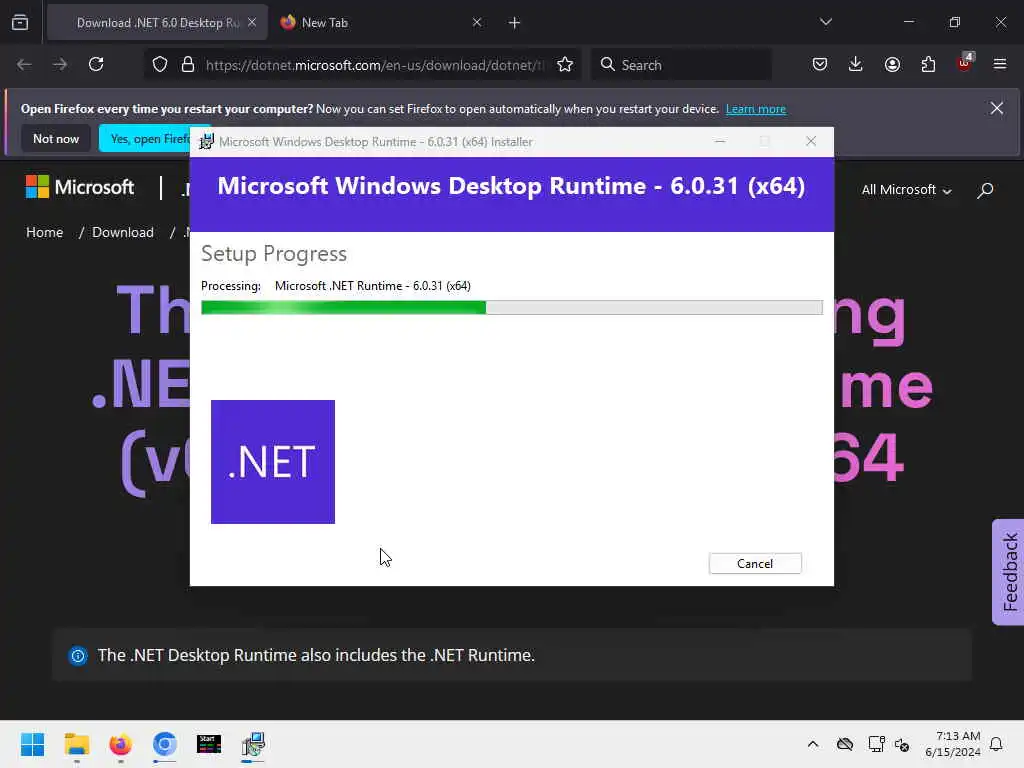The height and width of the screenshot is (768, 1024).
Task: Go to Home breadcrumb link
Action: click(x=44, y=232)
